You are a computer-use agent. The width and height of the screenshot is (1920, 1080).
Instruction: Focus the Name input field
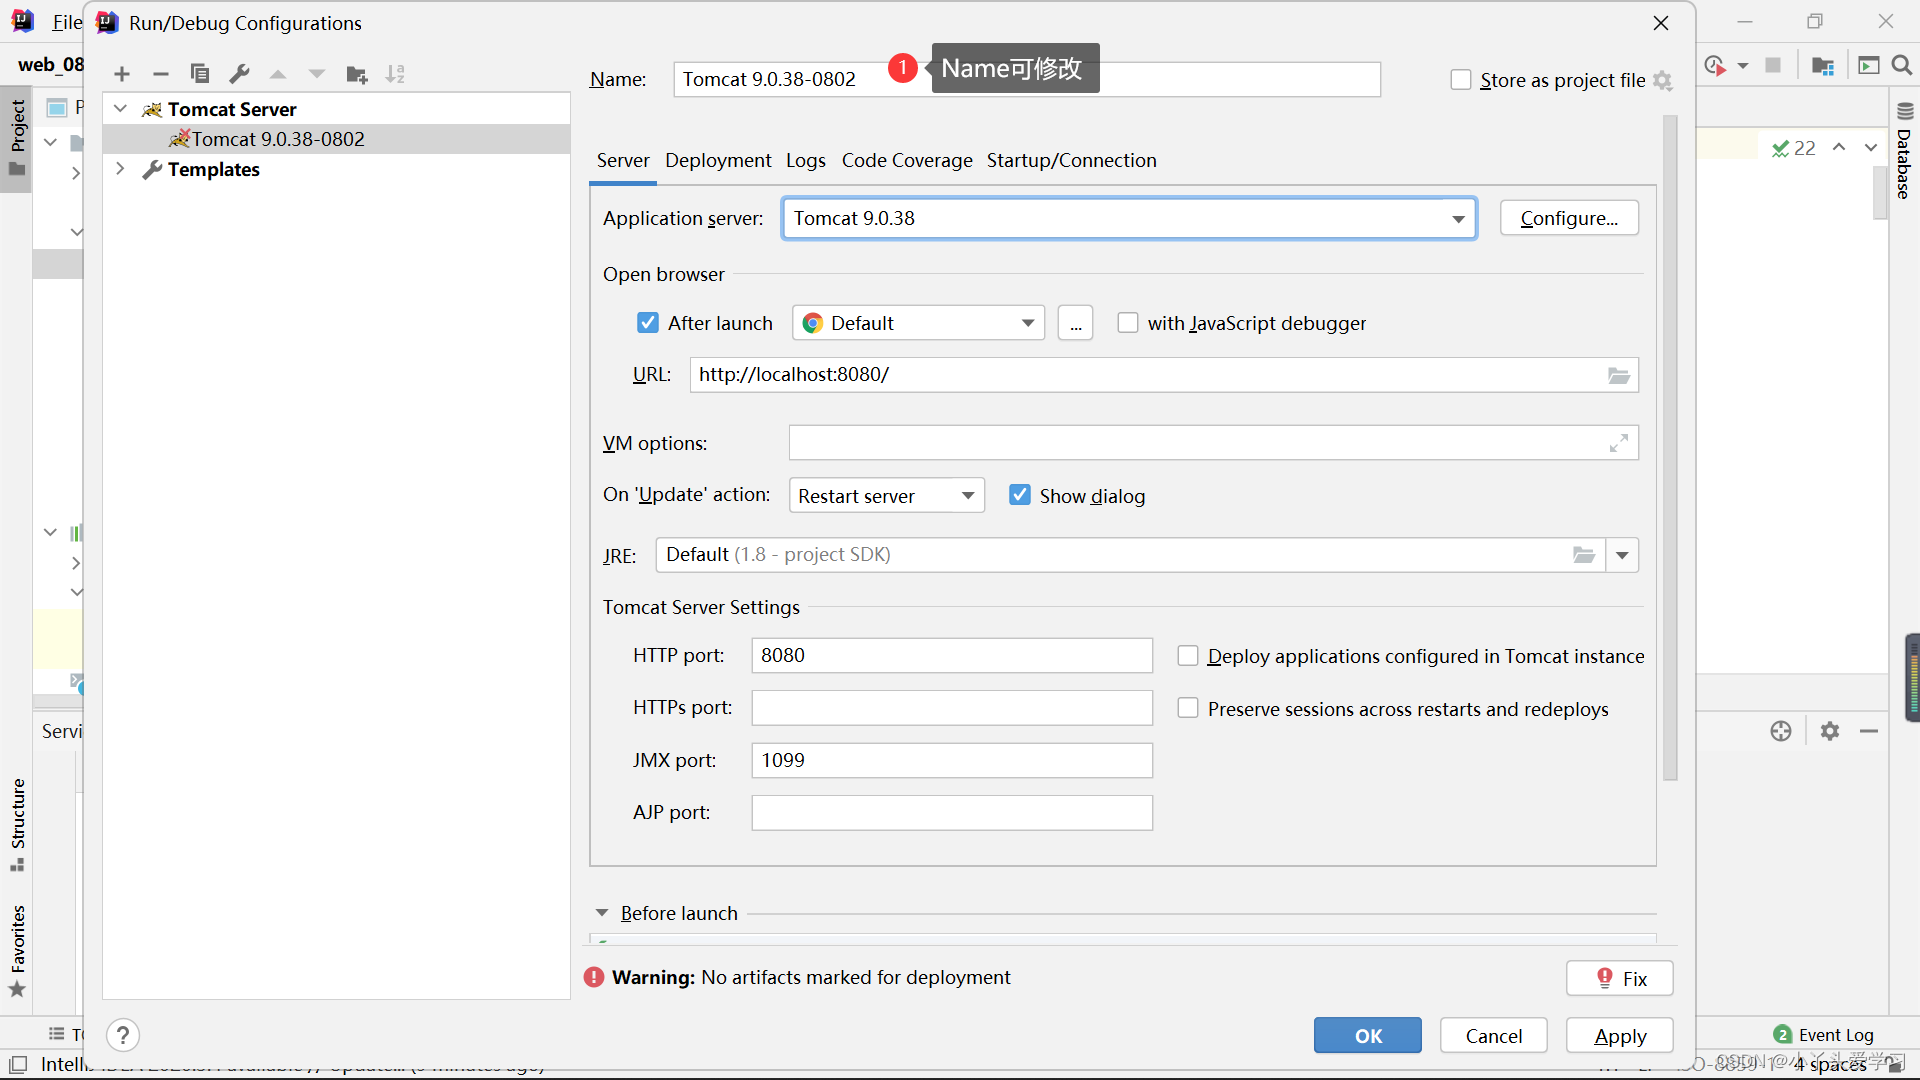click(x=1027, y=79)
